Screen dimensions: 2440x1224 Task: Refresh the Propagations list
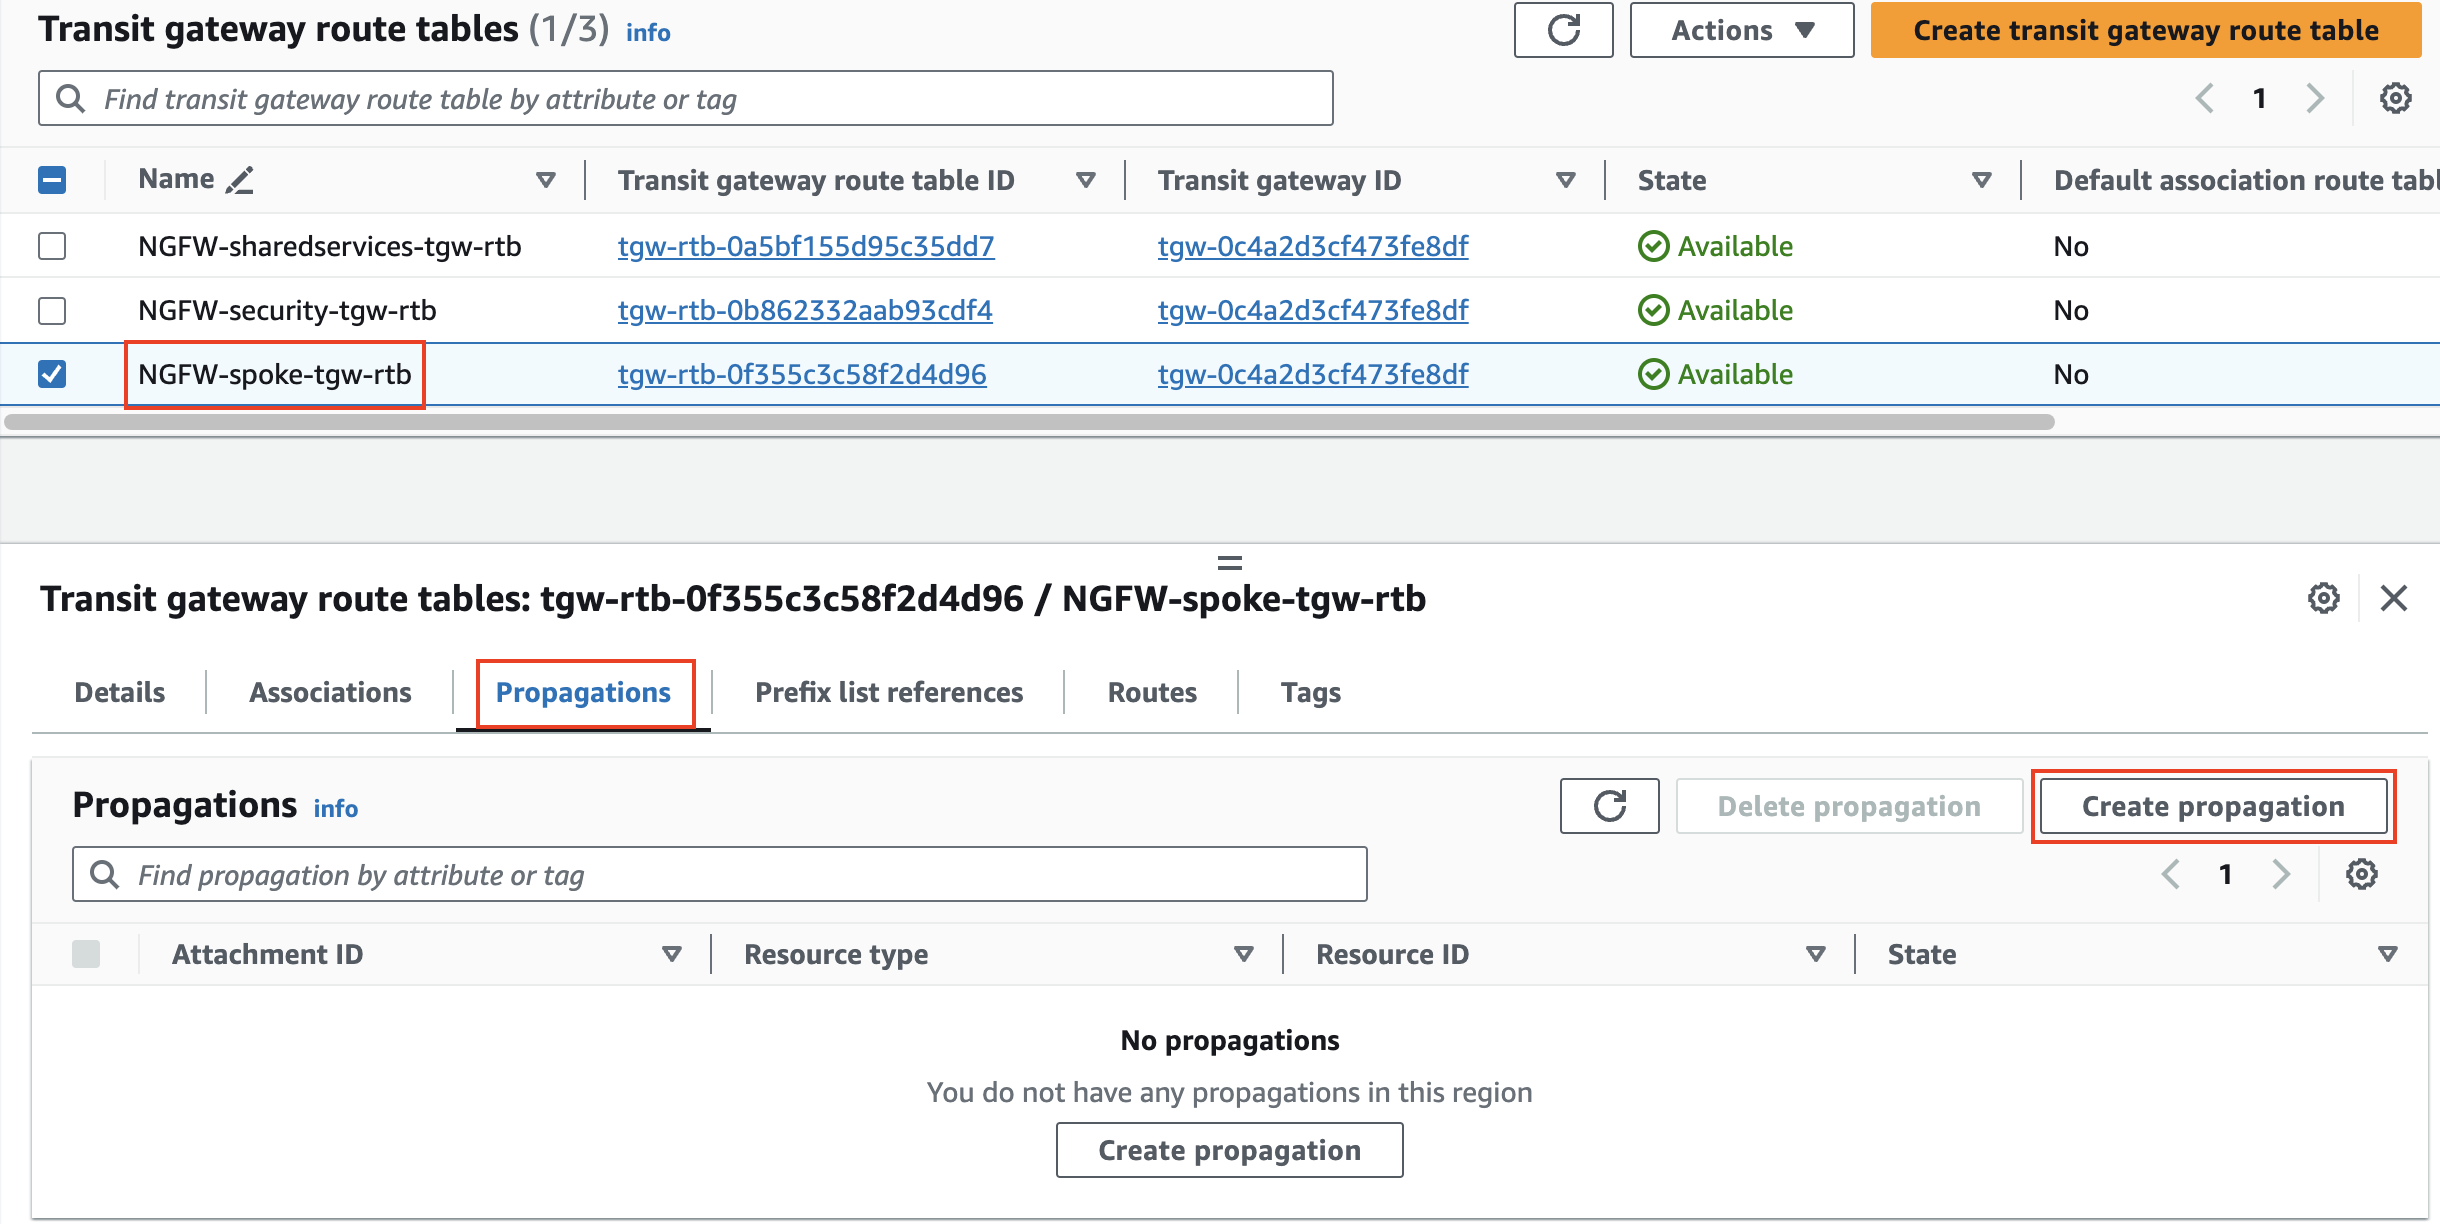(1609, 806)
